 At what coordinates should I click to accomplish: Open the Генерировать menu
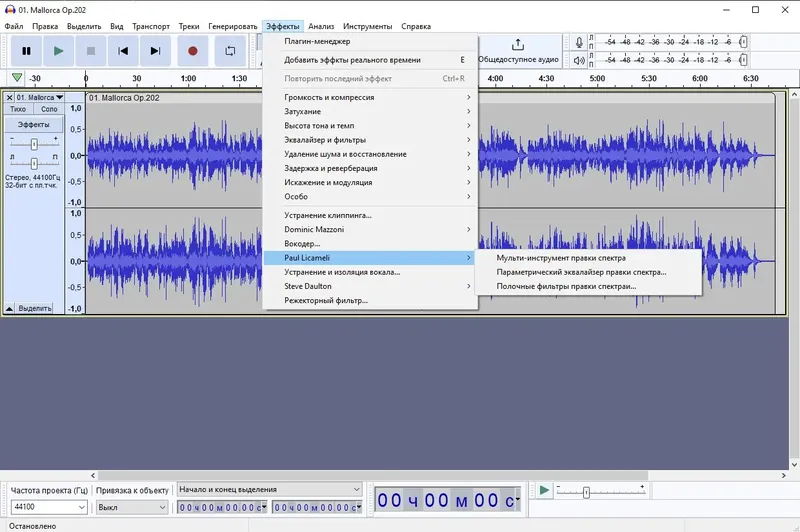click(x=233, y=27)
